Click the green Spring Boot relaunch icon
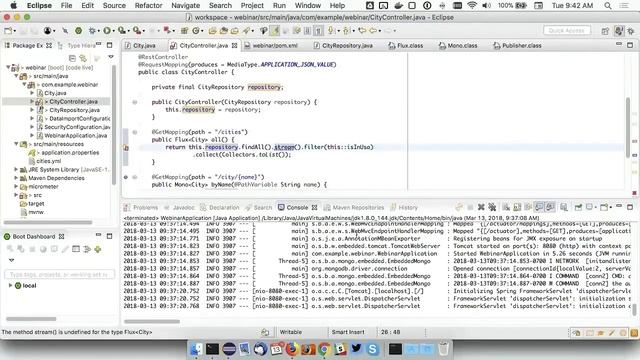640x360 pixels. 78,31
